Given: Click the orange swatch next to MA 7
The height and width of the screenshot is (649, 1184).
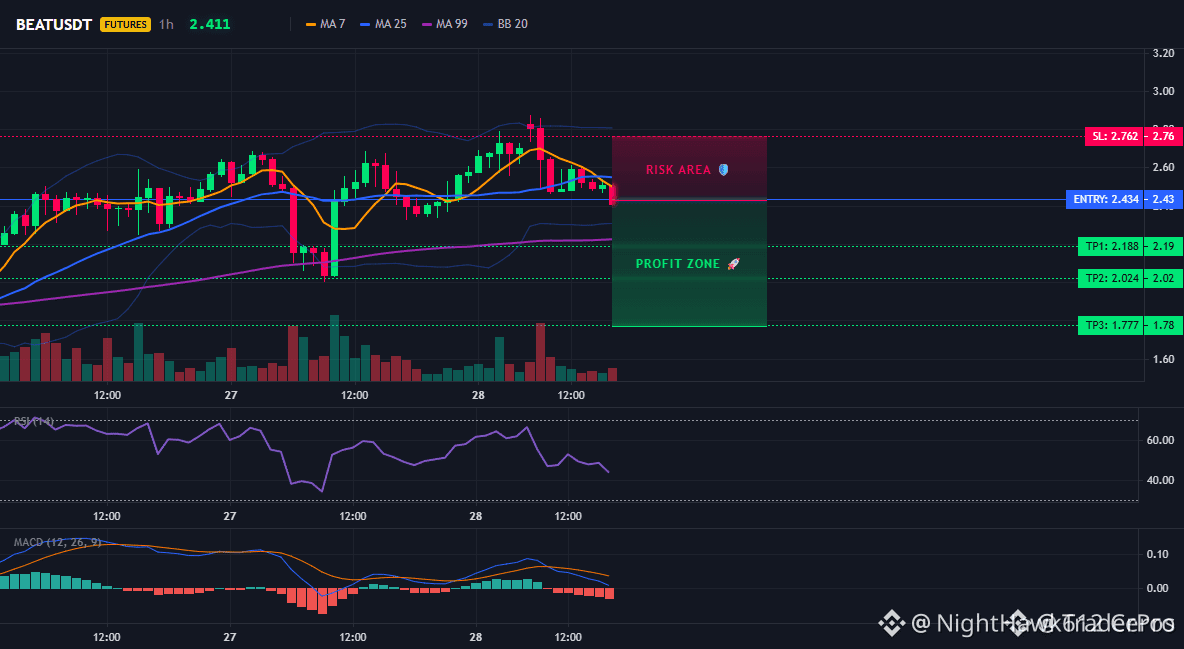Looking at the screenshot, I should tap(310, 24).
